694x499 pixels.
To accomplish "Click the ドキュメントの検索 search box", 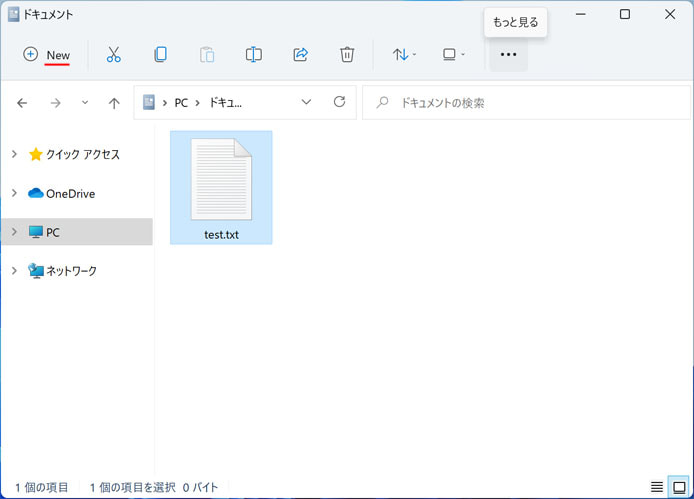I will click(x=525, y=103).
